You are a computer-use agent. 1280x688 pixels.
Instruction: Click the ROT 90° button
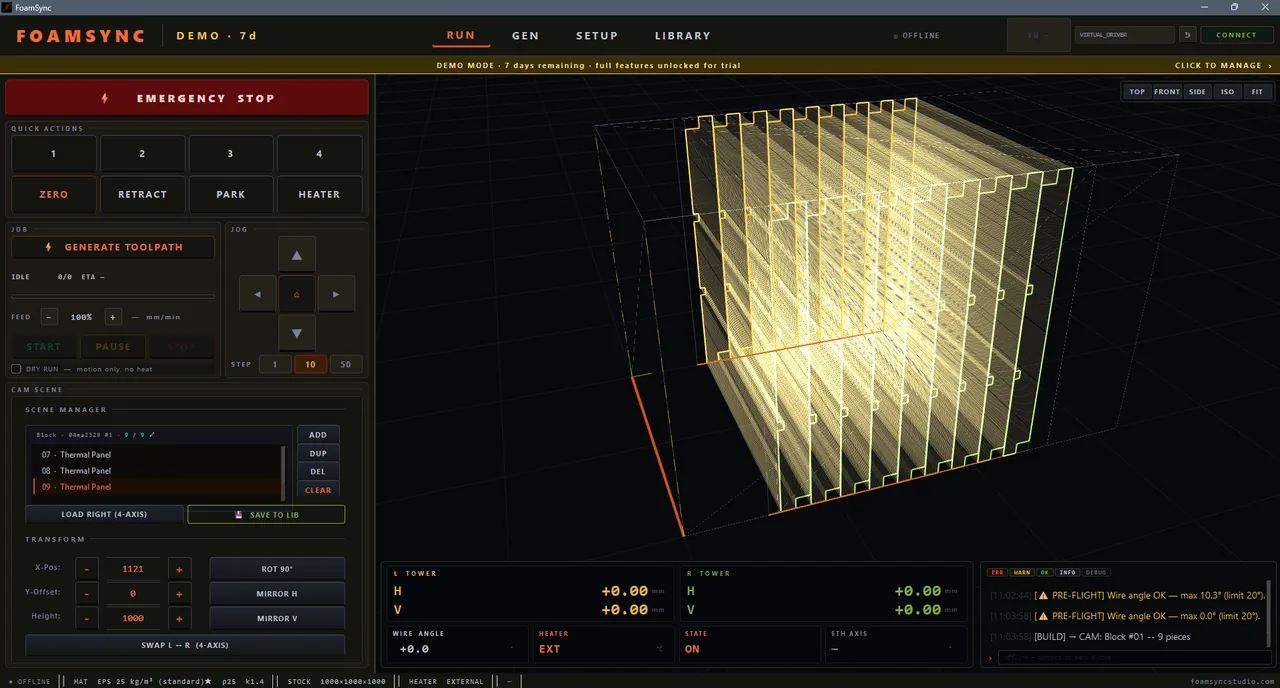coord(277,569)
